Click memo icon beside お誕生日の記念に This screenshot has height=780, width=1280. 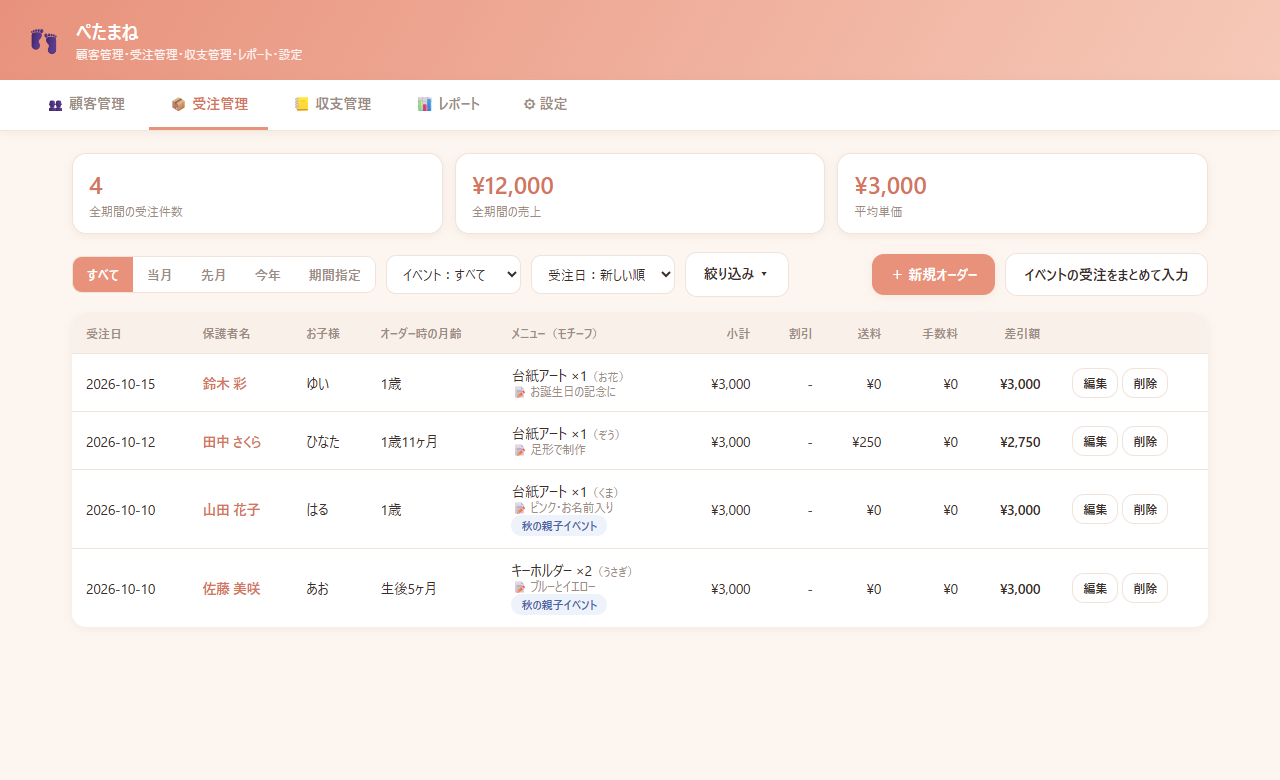(x=519, y=392)
